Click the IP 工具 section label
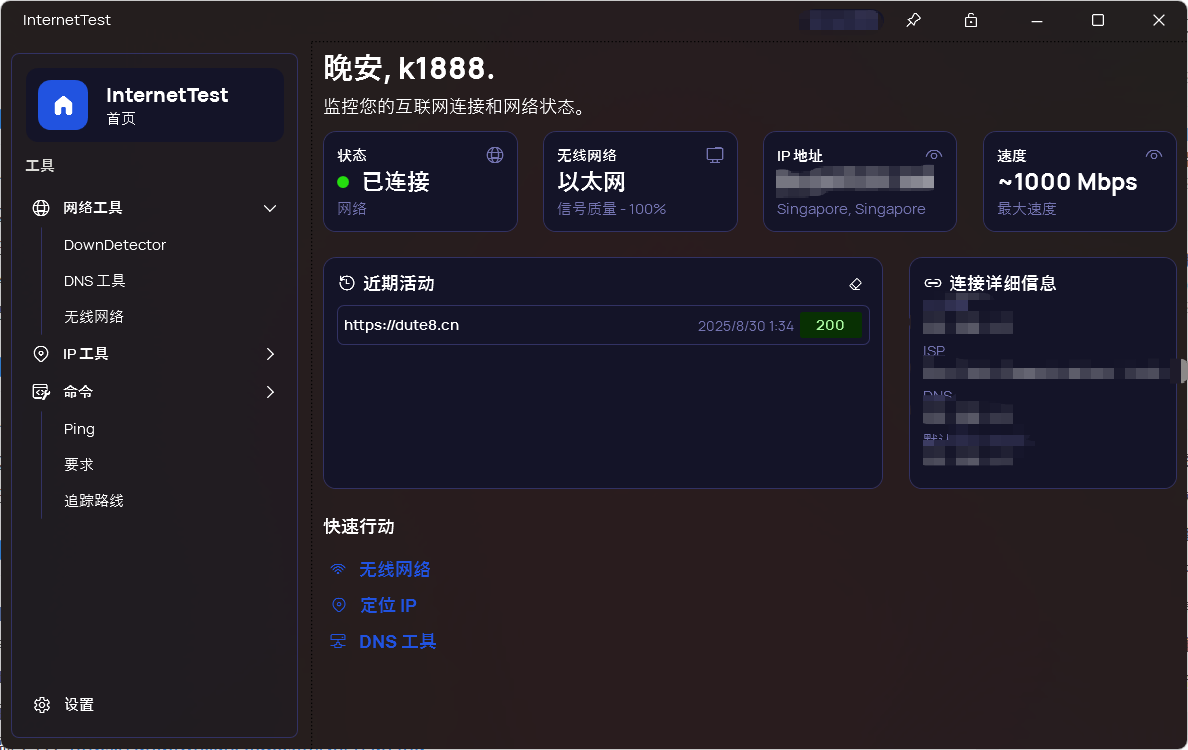The width and height of the screenshot is (1188, 750). (x=86, y=354)
